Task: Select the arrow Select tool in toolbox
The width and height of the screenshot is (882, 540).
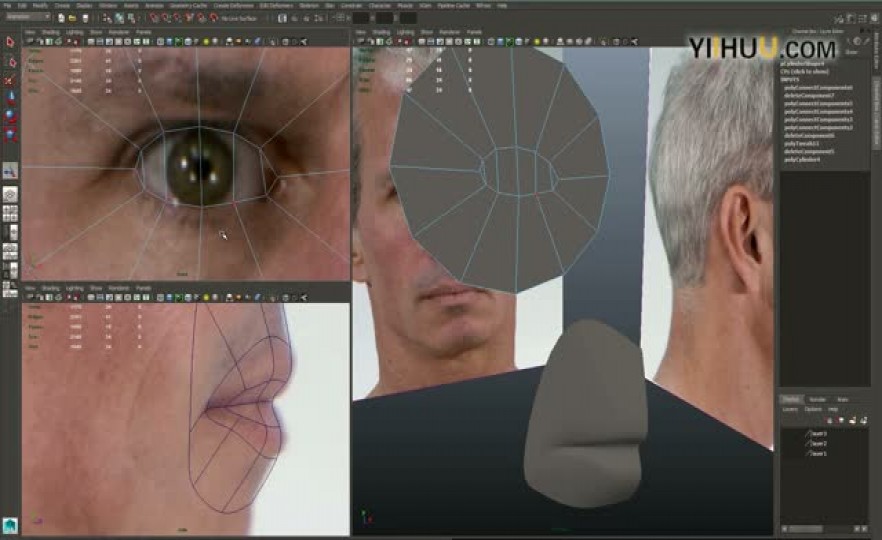Action: (x=10, y=42)
